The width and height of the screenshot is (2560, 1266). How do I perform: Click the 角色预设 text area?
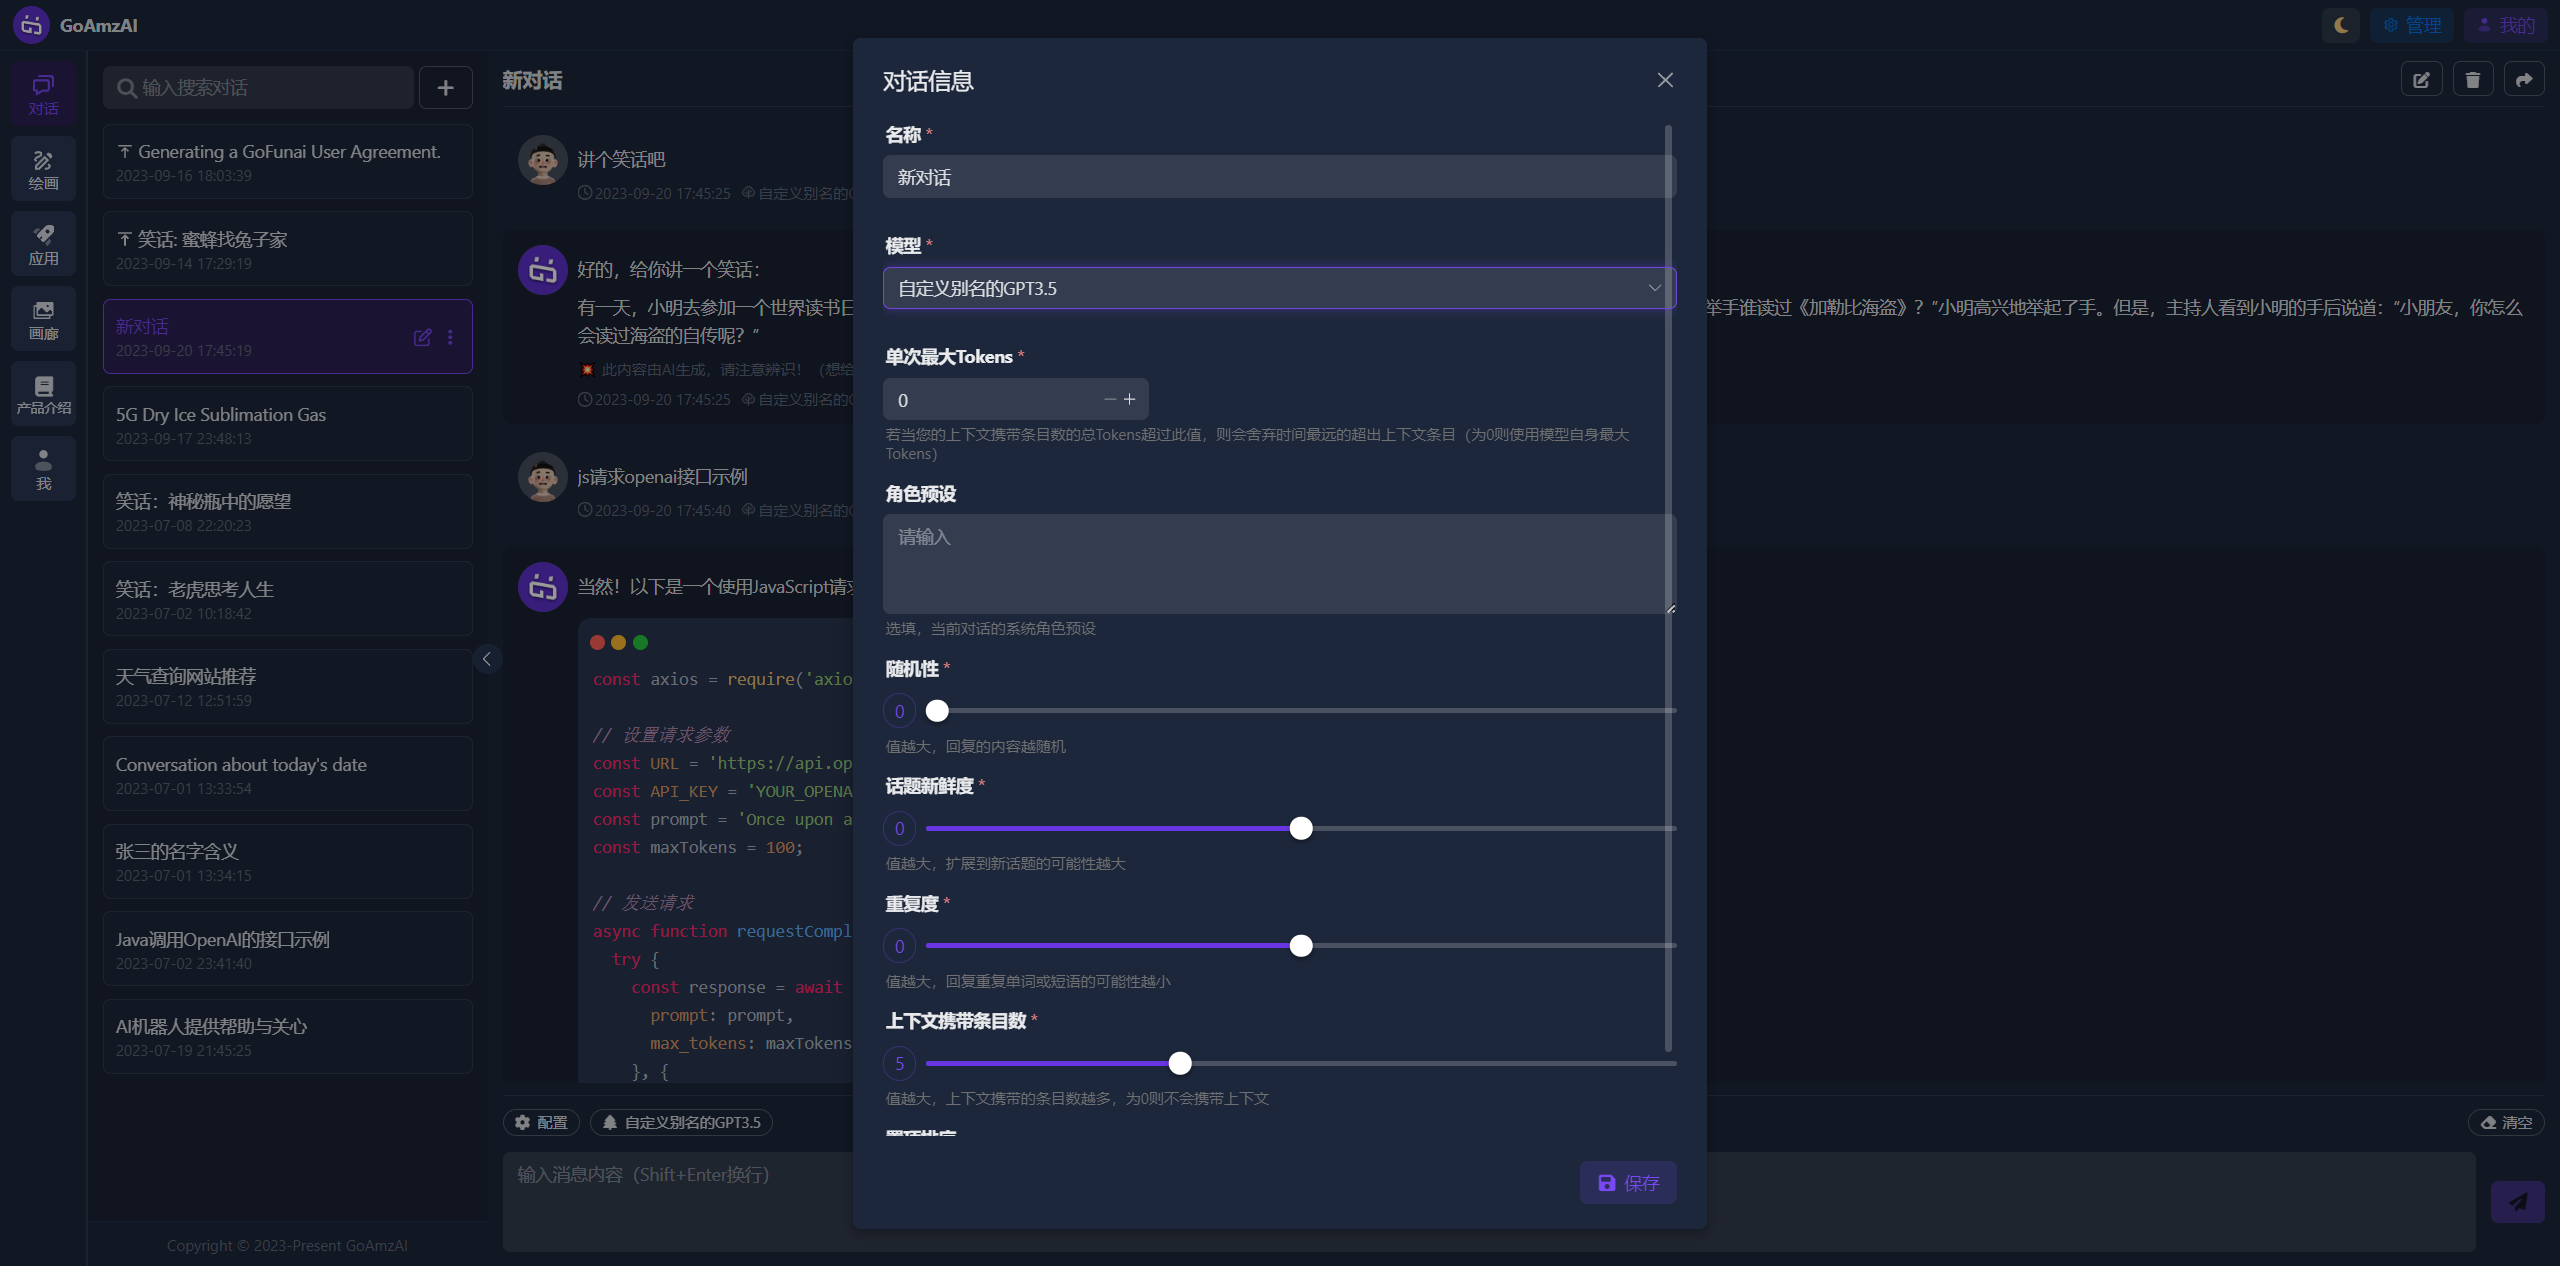click(1278, 563)
